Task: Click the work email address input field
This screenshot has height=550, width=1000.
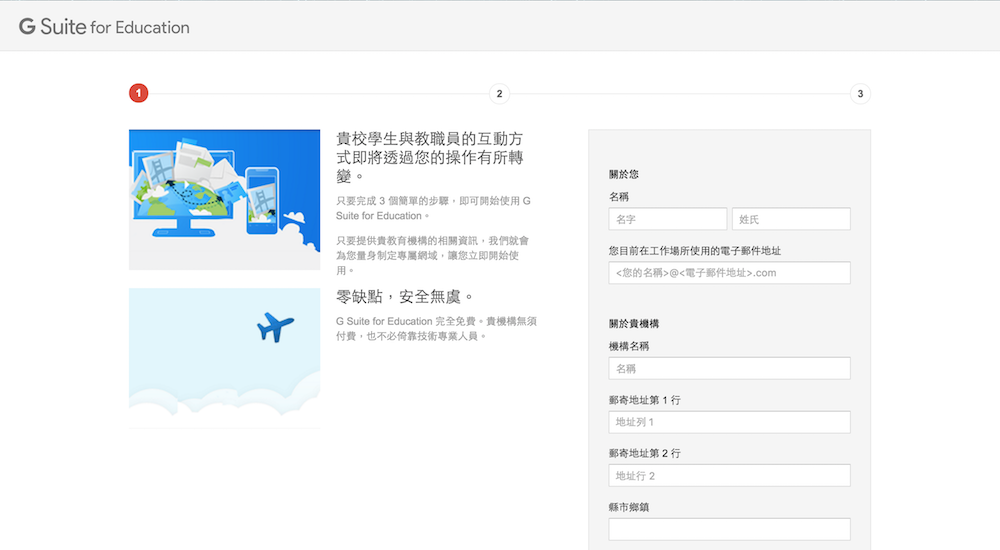Action: tap(729, 273)
